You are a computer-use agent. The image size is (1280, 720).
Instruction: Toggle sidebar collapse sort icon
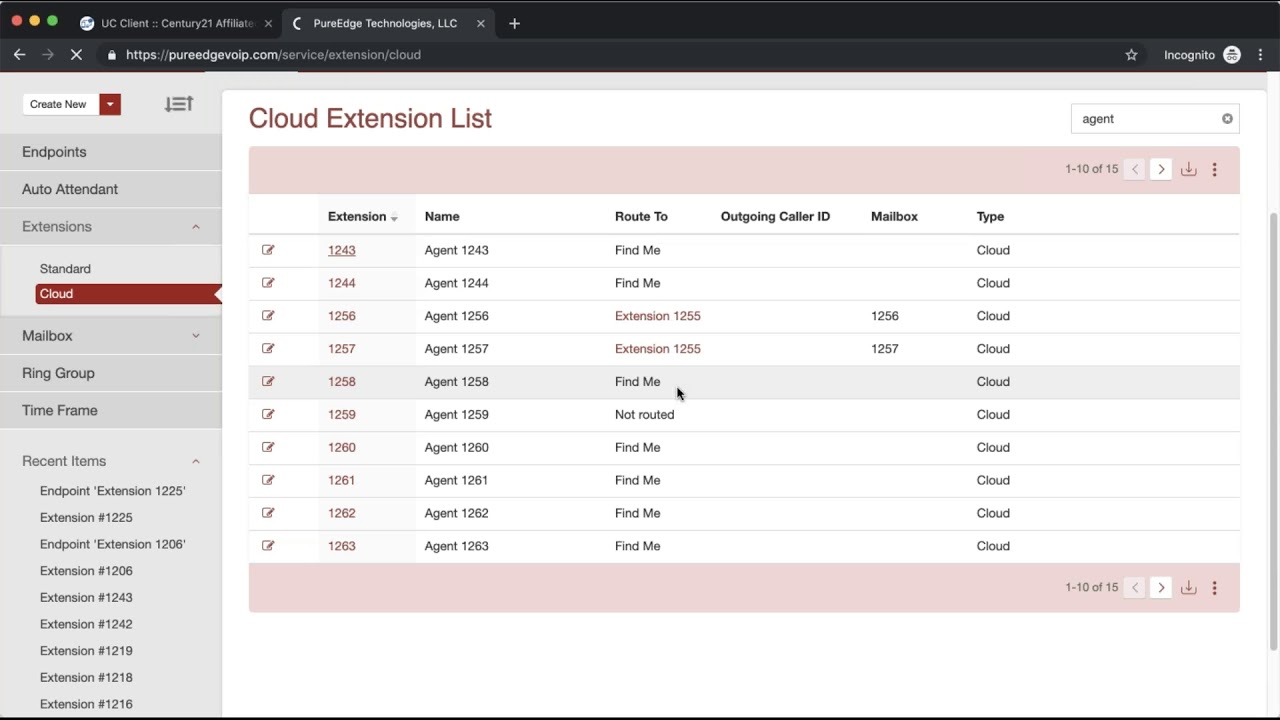(179, 104)
